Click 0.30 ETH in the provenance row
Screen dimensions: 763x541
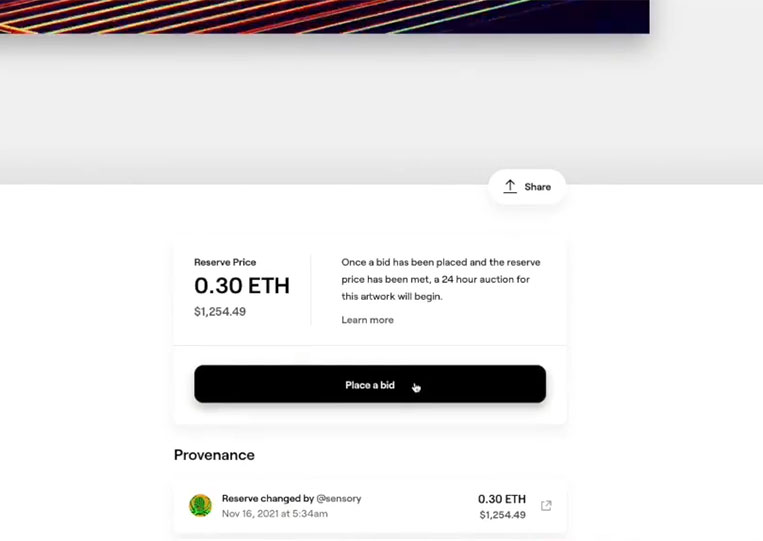[x=502, y=499]
